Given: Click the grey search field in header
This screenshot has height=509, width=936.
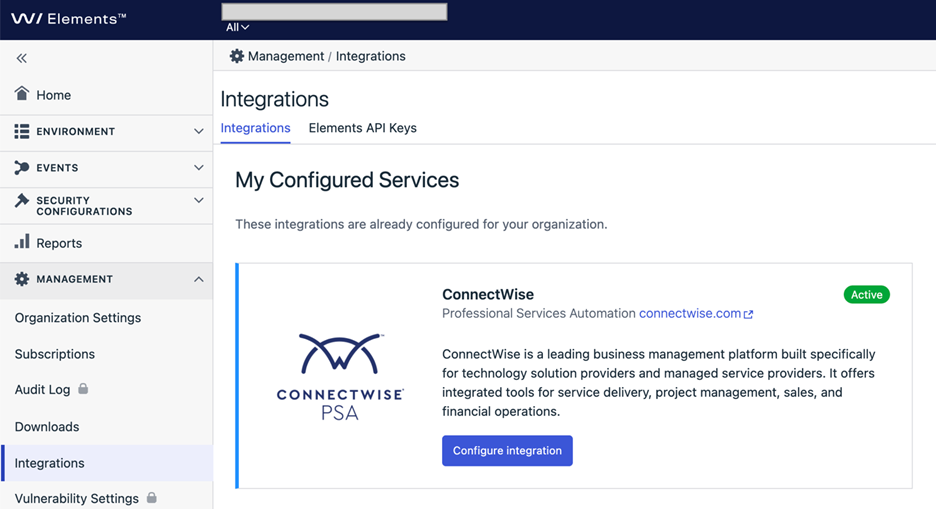Looking at the screenshot, I should 334,11.
